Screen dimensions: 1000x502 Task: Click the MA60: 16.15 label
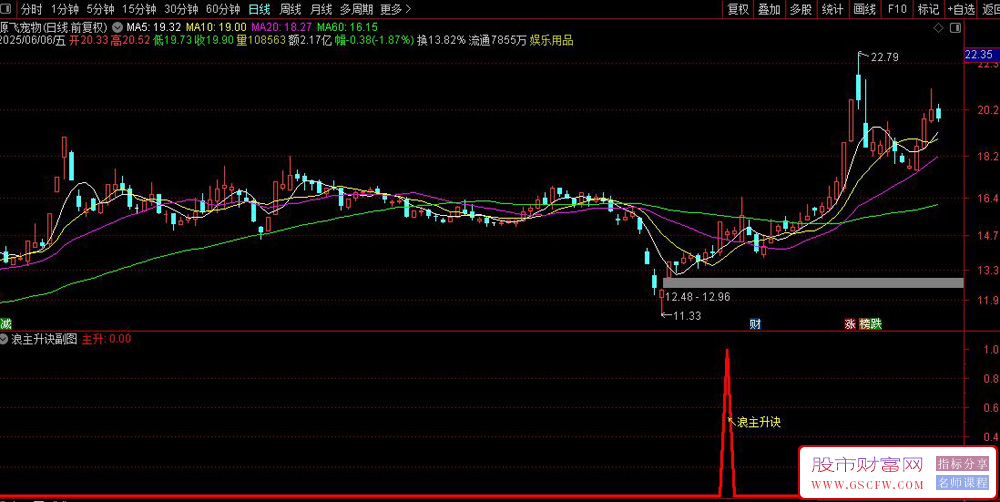pos(347,27)
